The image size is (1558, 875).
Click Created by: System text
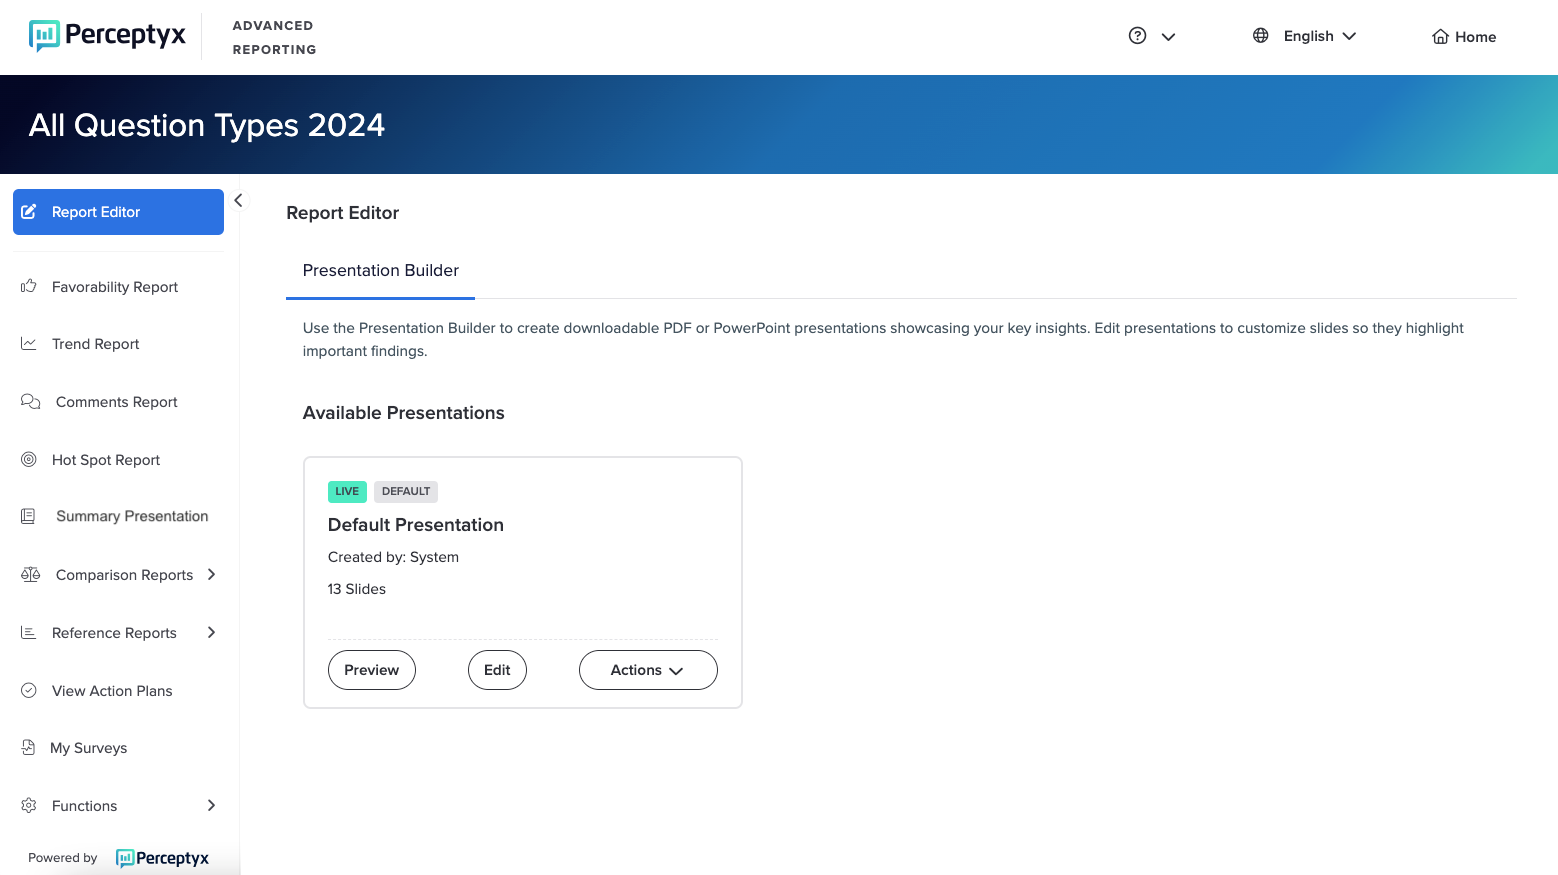pyautogui.click(x=393, y=557)
